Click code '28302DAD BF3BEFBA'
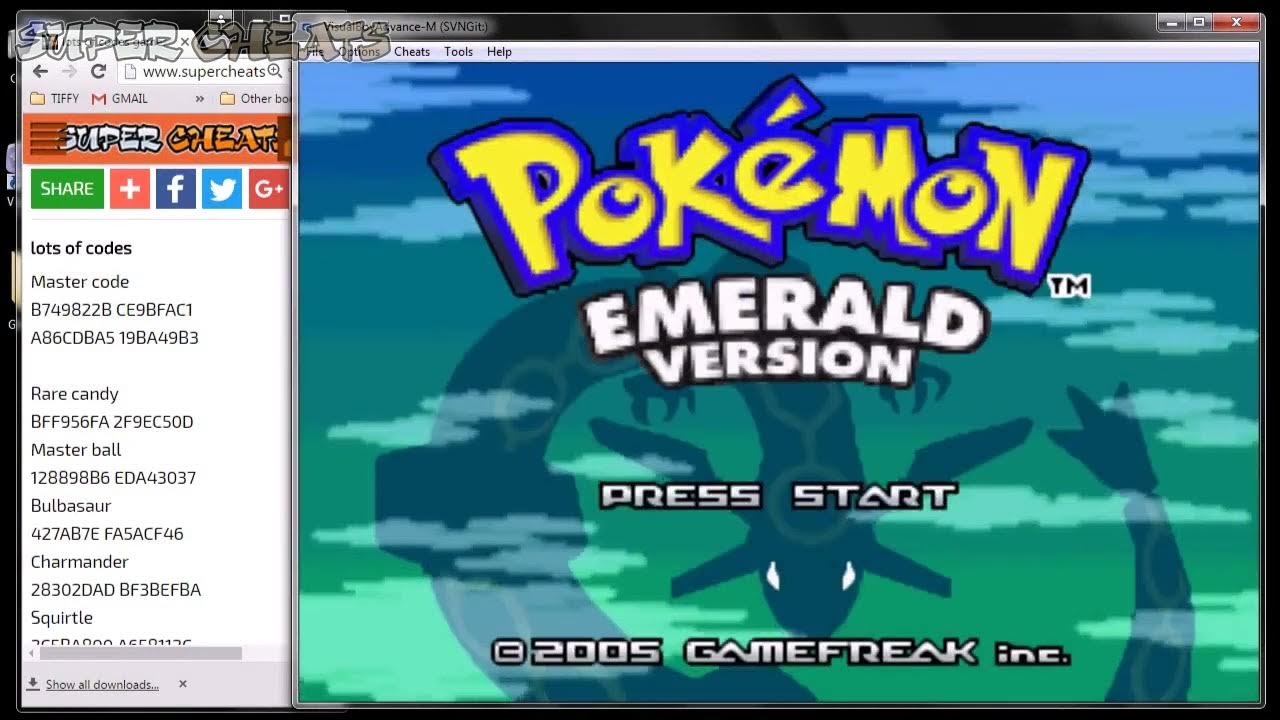 [x=116, y=590]
